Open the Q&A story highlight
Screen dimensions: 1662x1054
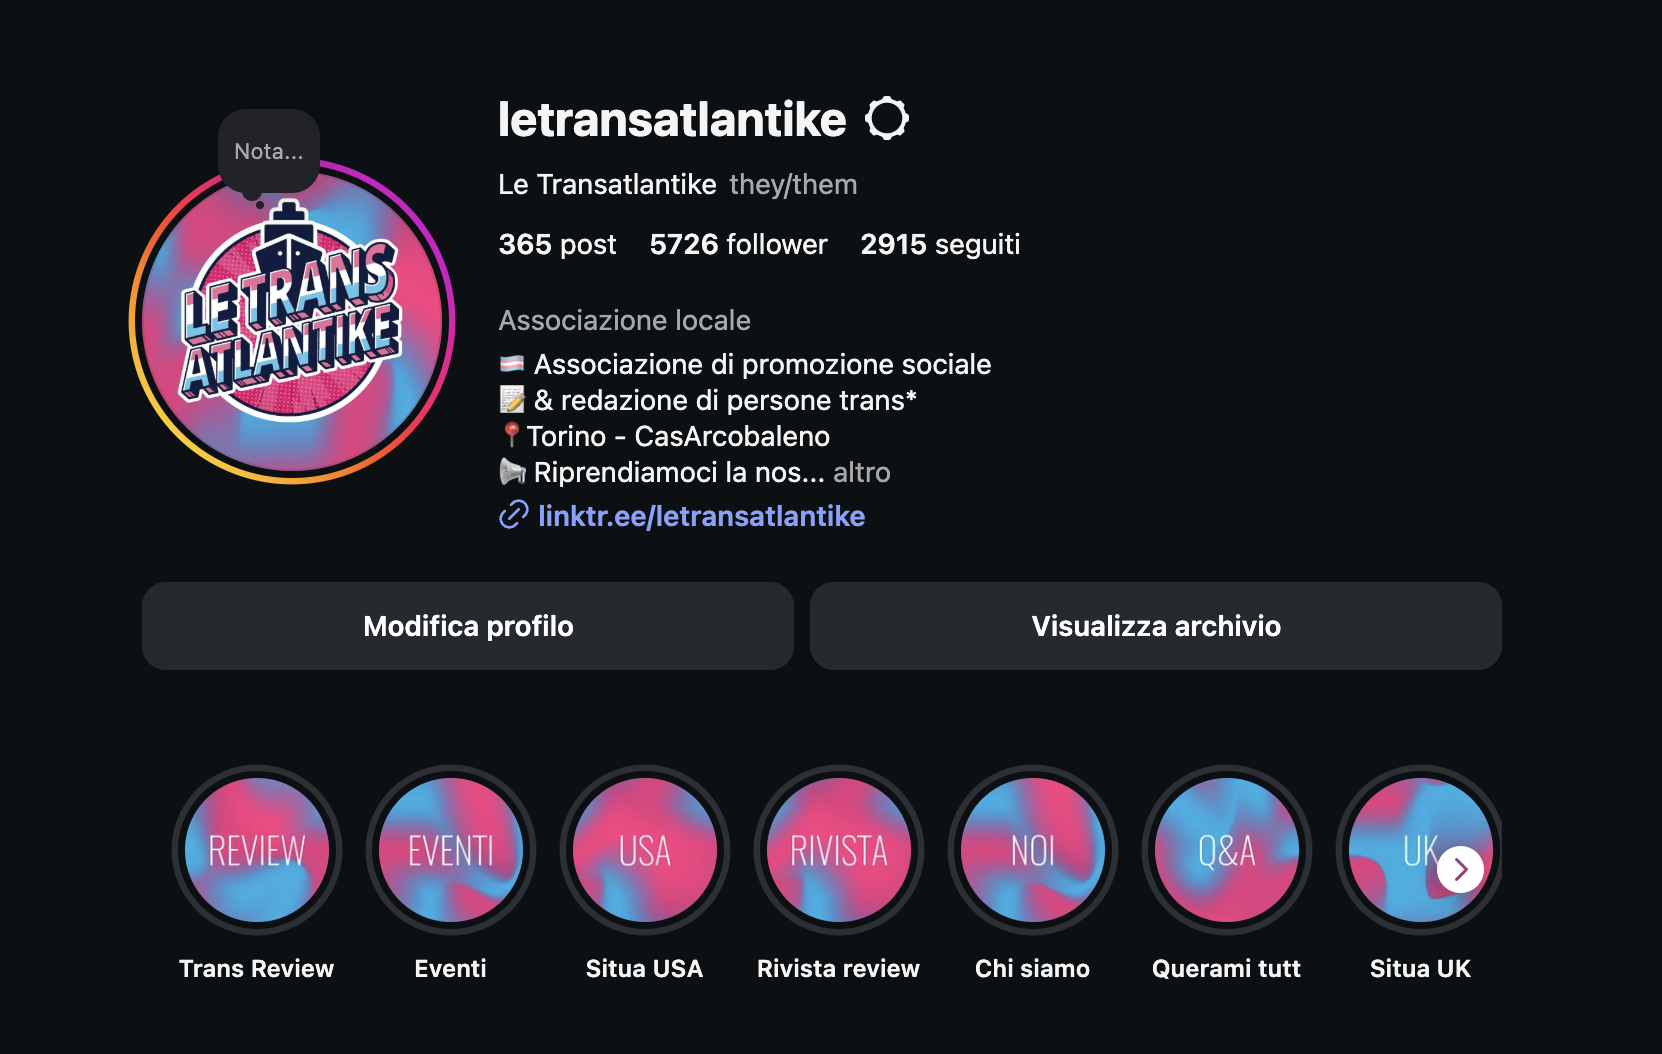1227,850
